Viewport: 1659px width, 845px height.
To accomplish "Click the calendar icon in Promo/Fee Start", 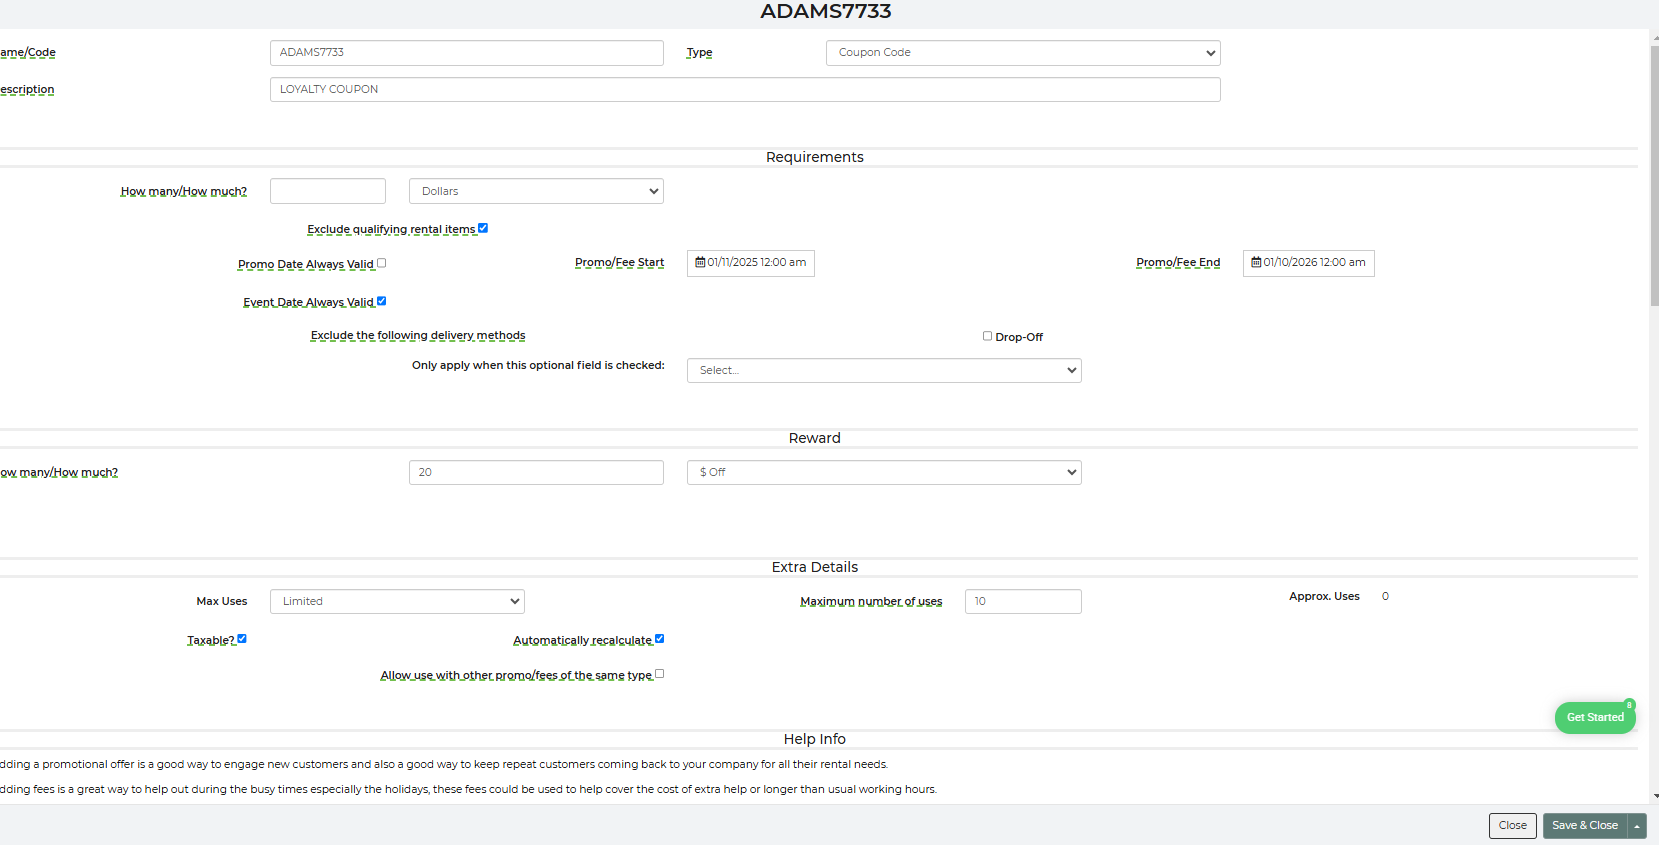I will (x=700, y=262).
